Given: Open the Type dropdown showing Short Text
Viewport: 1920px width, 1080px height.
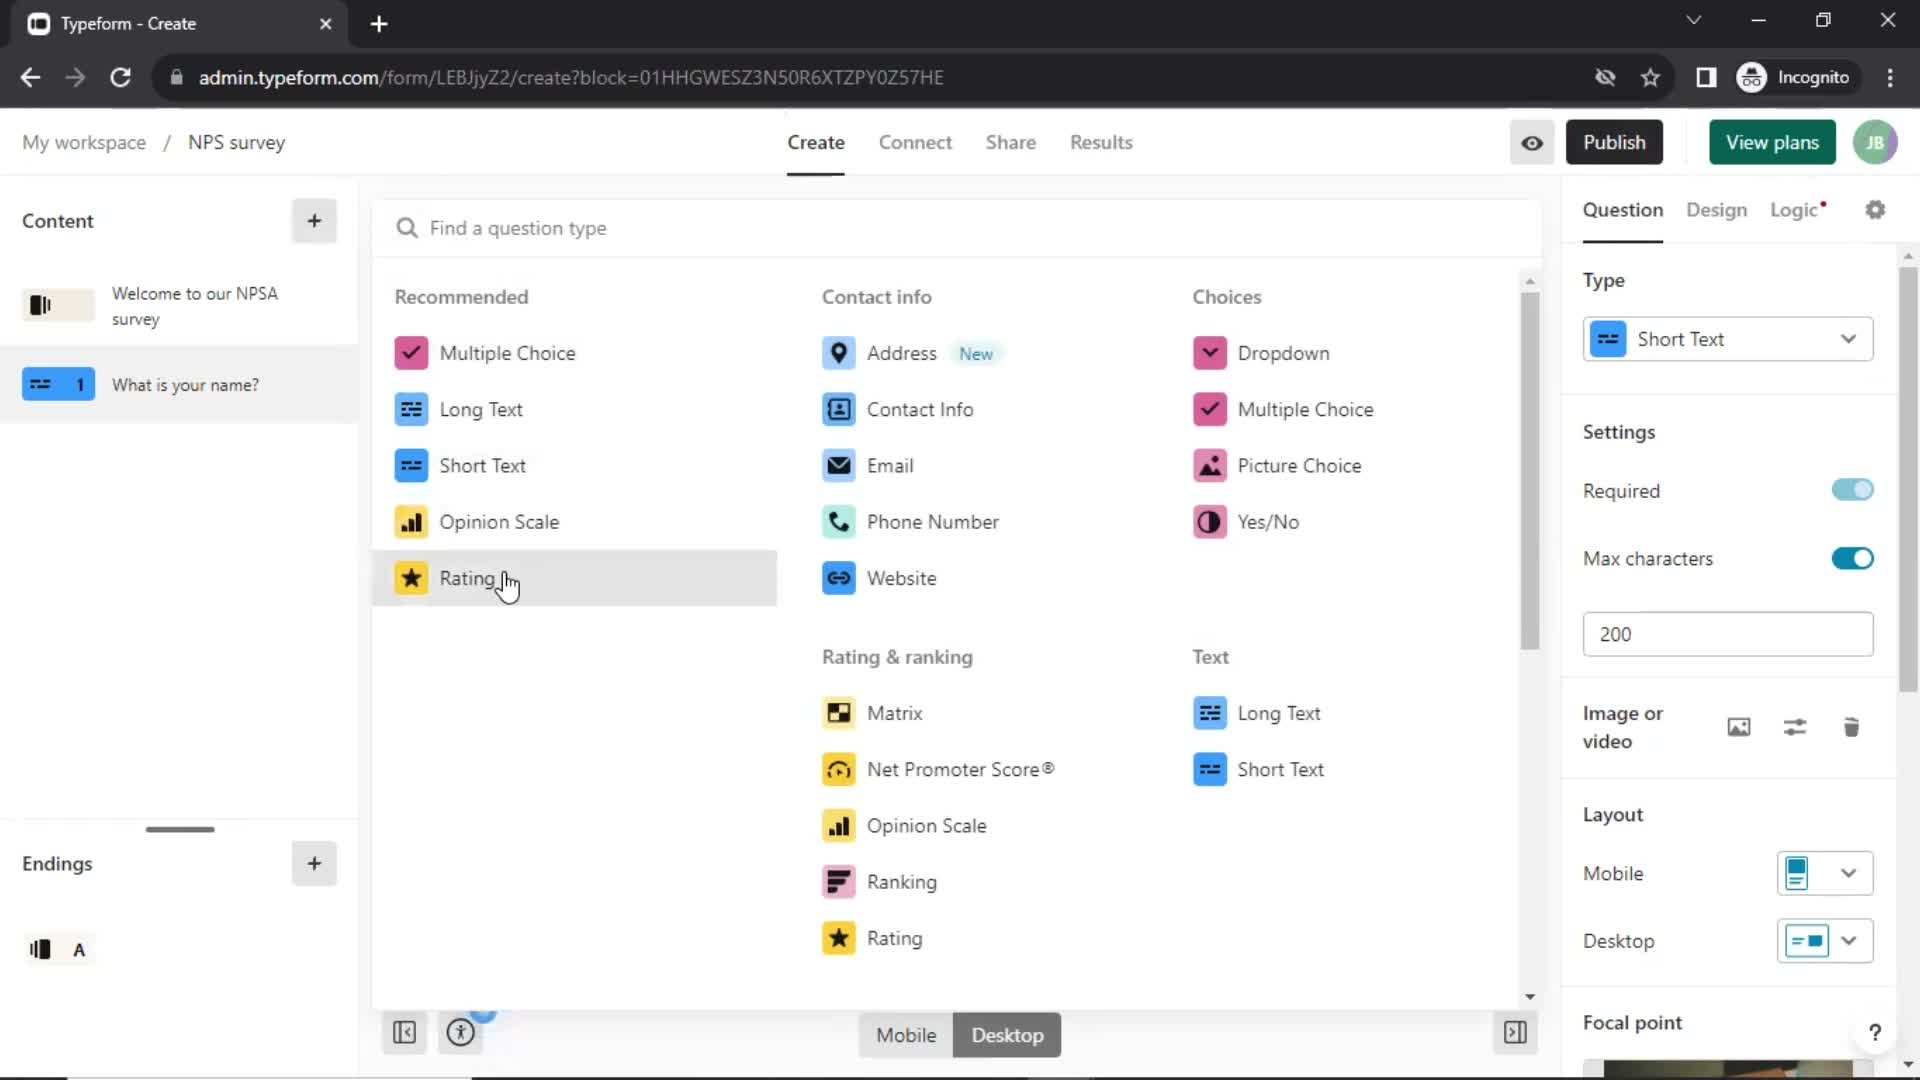Looking at the screenshot, I should [1727, 339].
